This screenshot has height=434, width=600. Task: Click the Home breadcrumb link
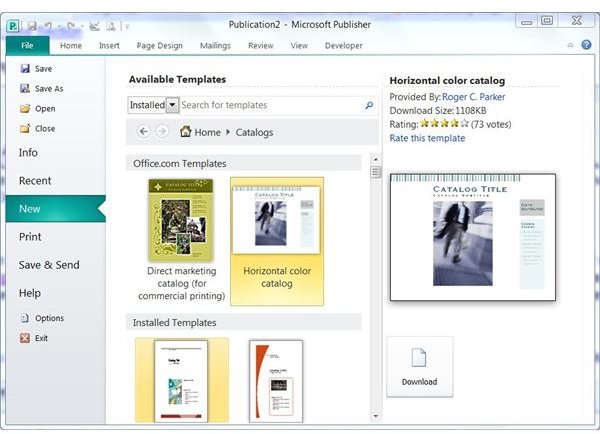click(x=200, y=132)
